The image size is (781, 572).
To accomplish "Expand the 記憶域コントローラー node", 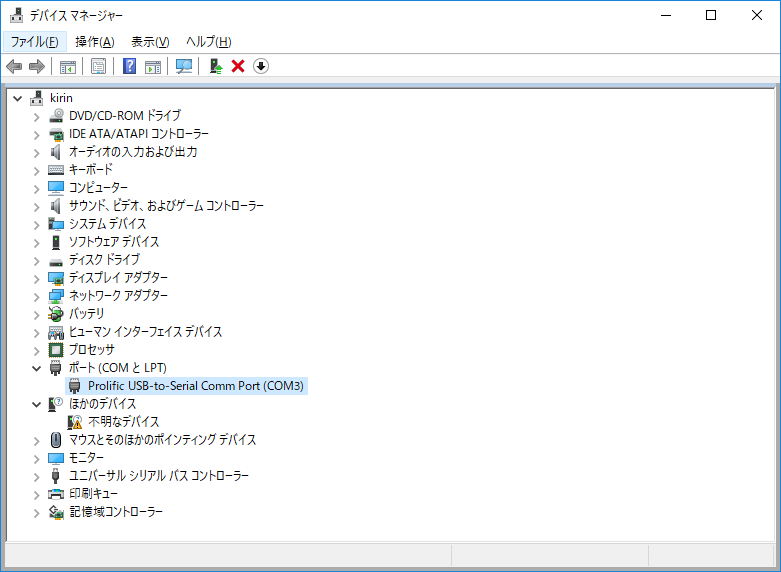I will [x=36, y=512].
